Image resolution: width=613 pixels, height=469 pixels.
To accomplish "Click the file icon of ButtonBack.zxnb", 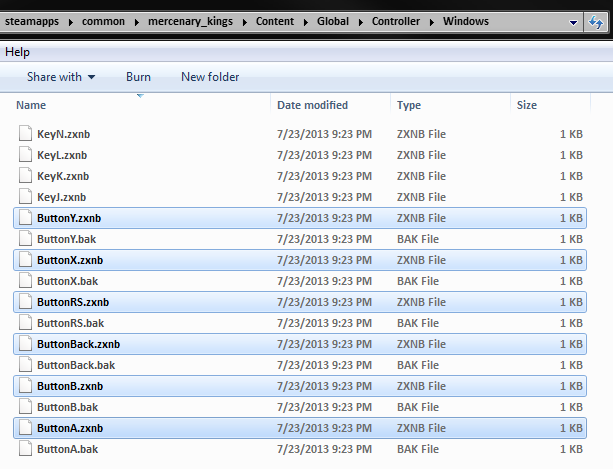I will pos(25,344).
